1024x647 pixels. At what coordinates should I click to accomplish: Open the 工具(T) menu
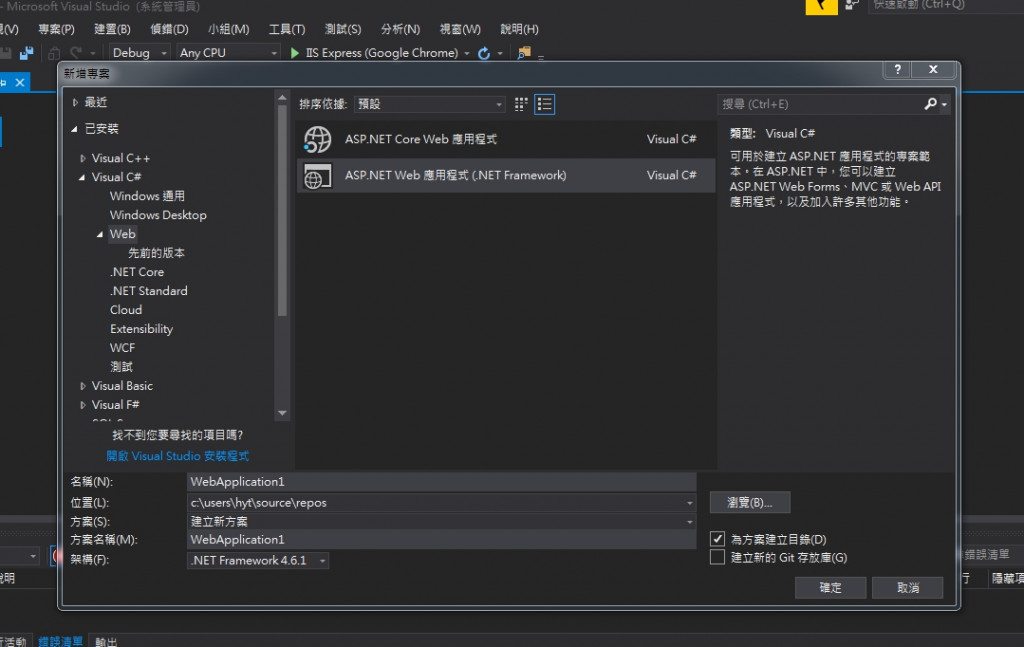287,29
